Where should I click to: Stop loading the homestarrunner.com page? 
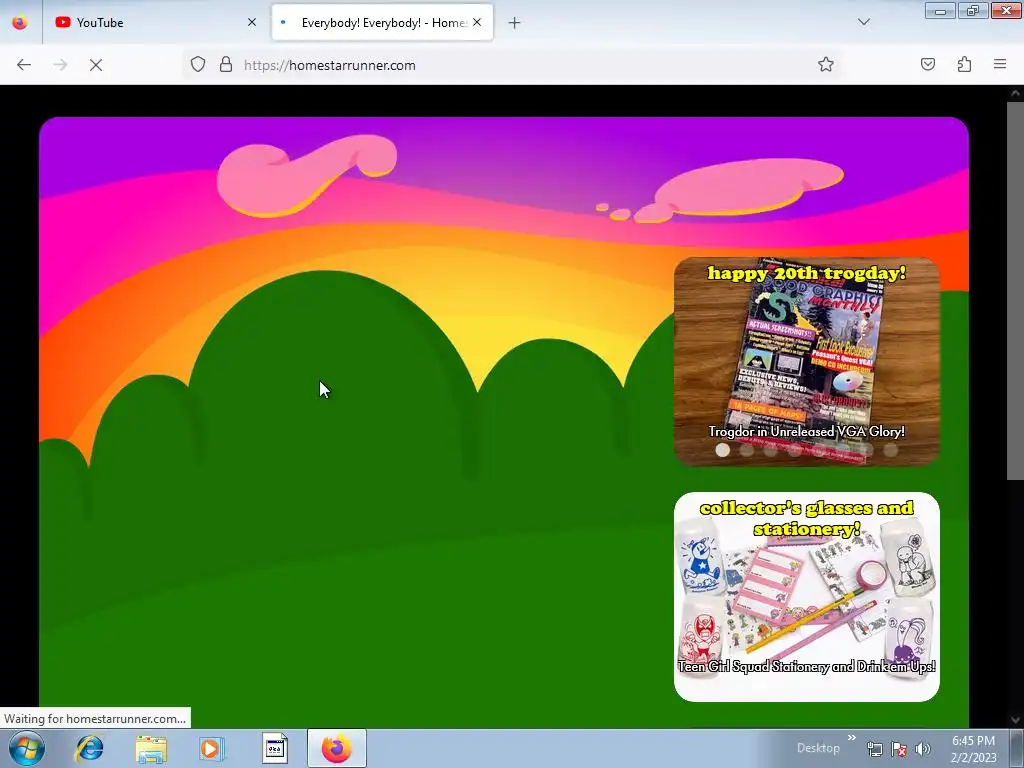coord(96,65)
